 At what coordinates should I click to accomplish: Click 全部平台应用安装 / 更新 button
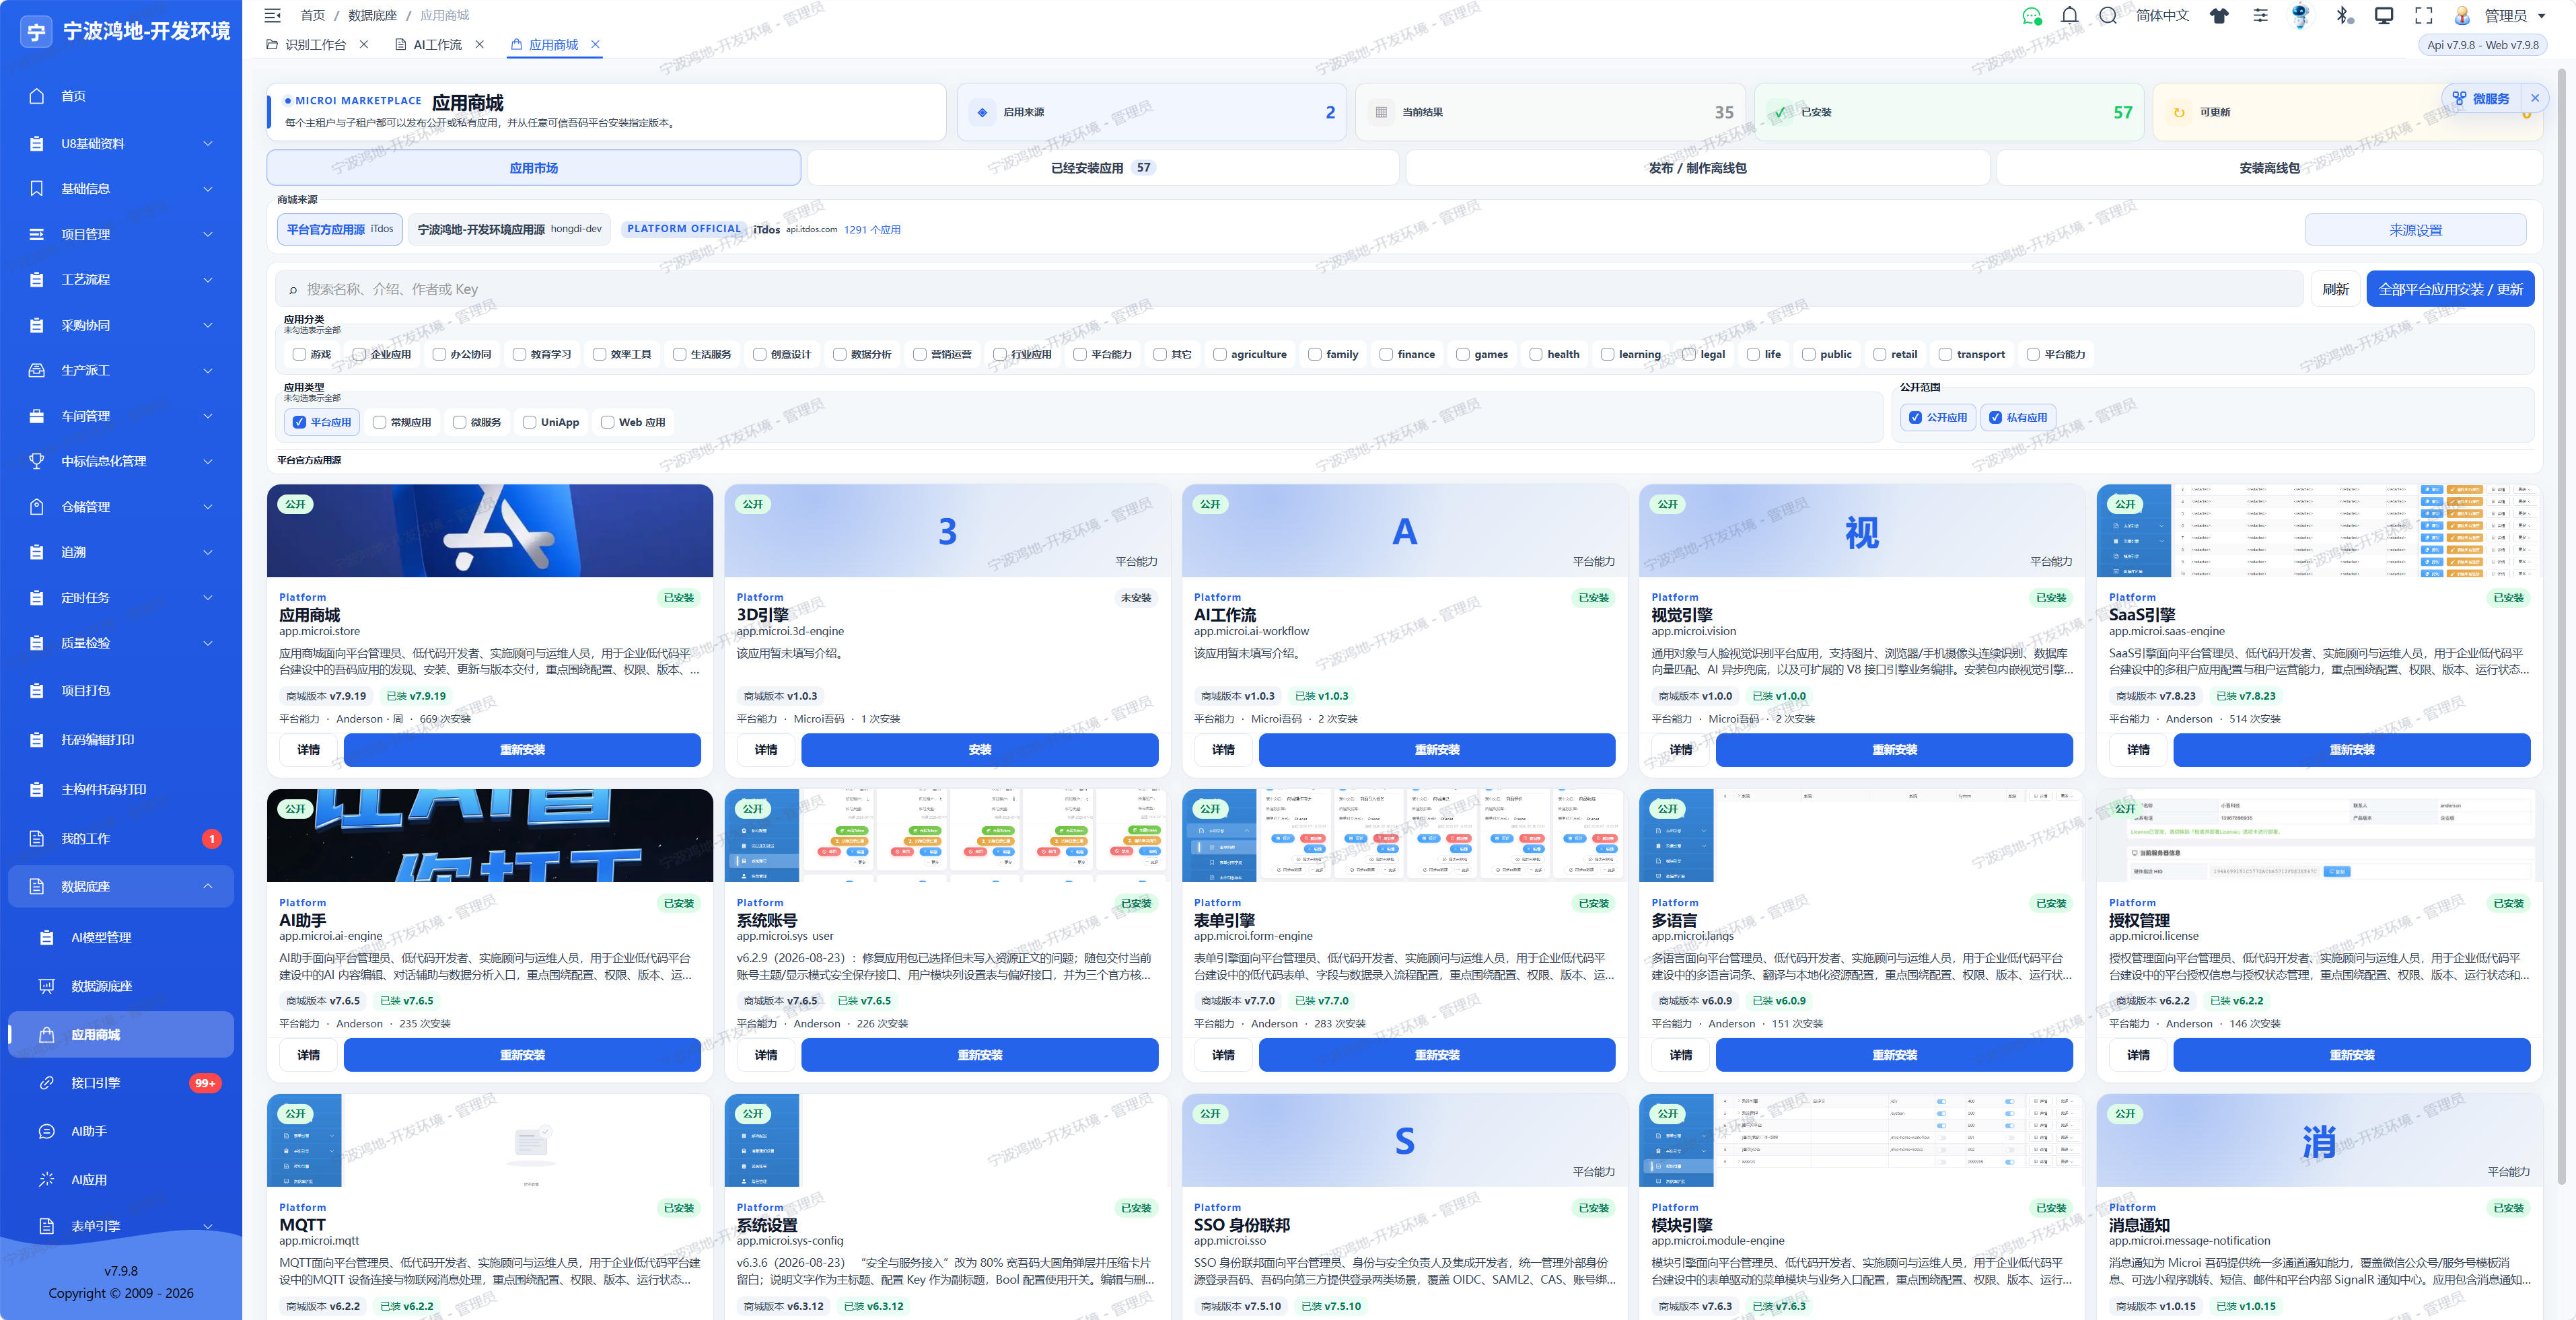[x=2450, y=289]
